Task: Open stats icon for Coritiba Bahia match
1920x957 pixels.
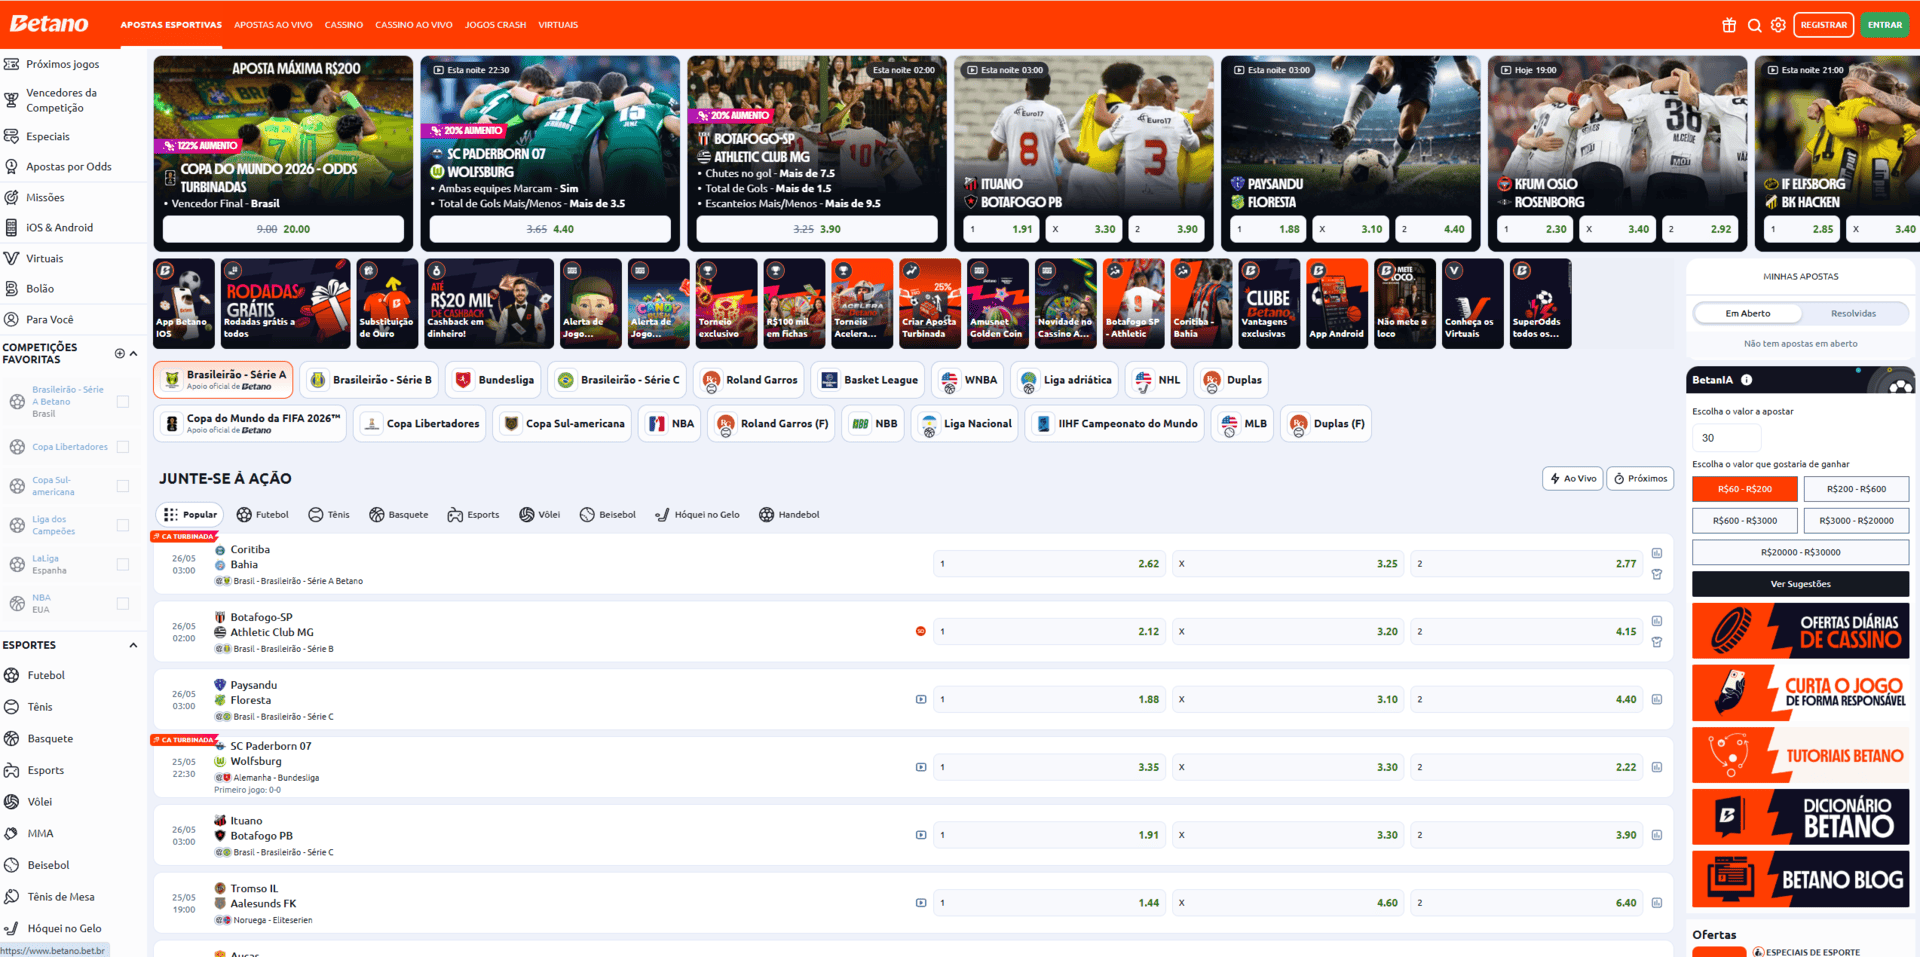Action: [1657, 553]
